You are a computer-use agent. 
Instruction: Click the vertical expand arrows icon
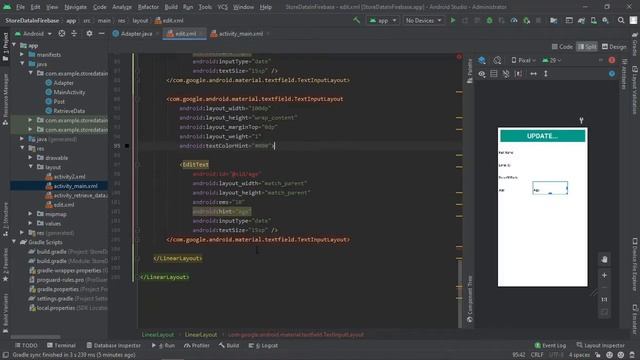[x=546, y=74]
